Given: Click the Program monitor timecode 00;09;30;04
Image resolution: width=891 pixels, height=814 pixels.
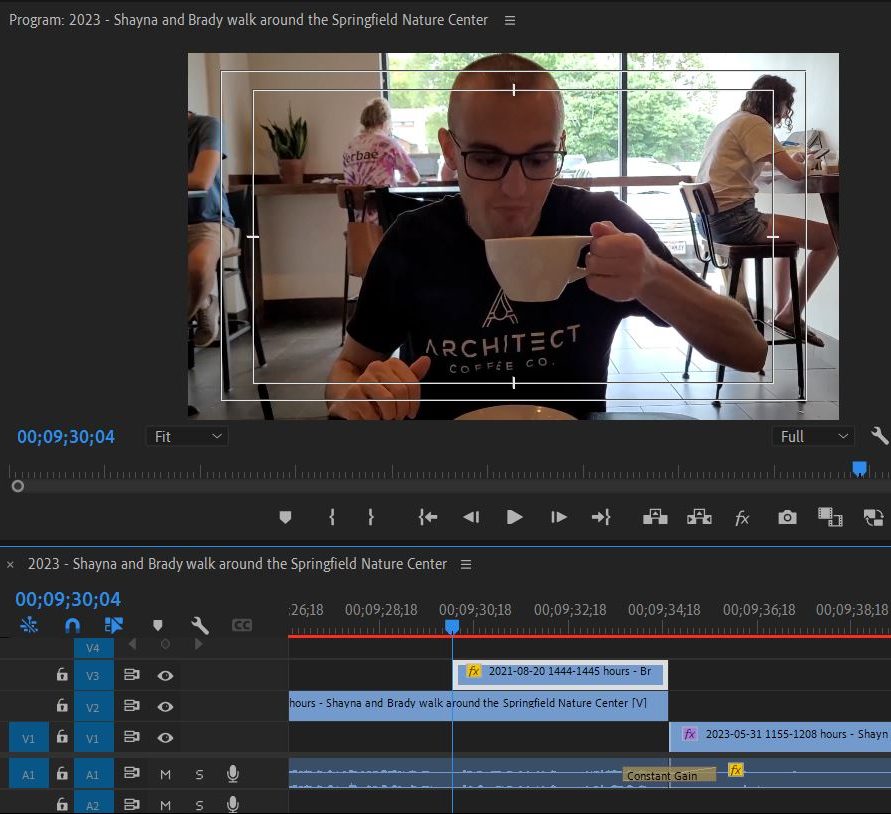Looking at the screenshot, I should (x=66, y=437).
